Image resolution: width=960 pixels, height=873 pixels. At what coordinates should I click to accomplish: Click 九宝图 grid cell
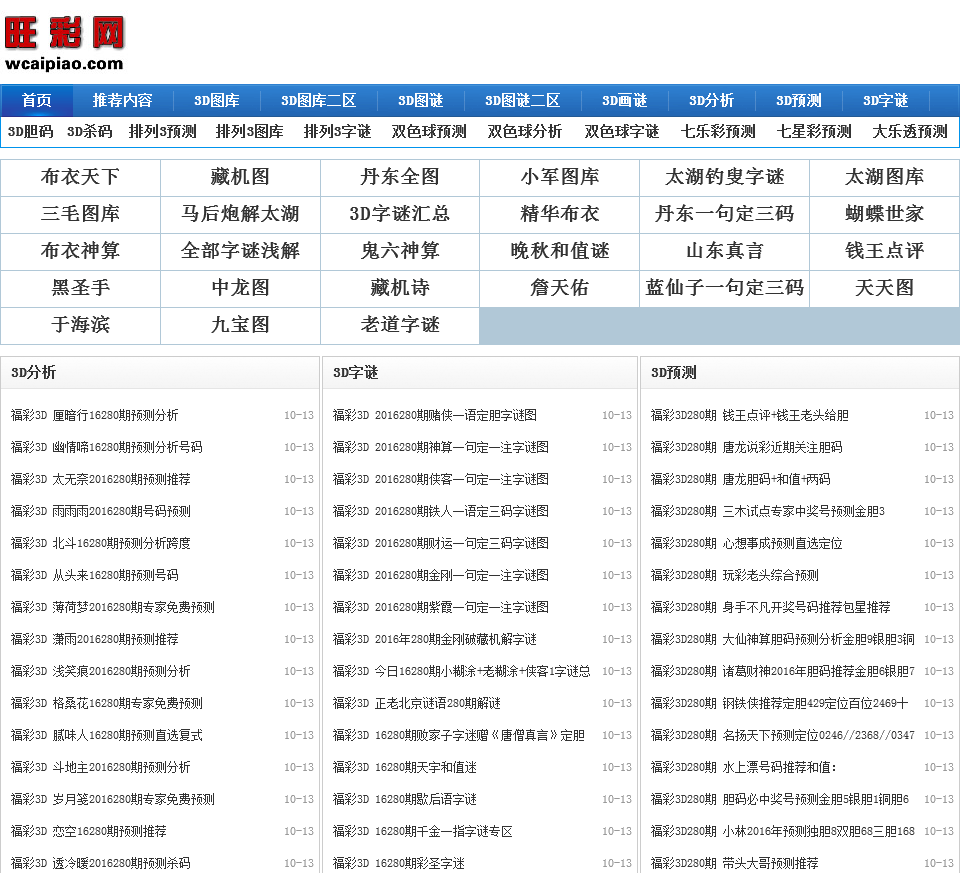(240, 325)
